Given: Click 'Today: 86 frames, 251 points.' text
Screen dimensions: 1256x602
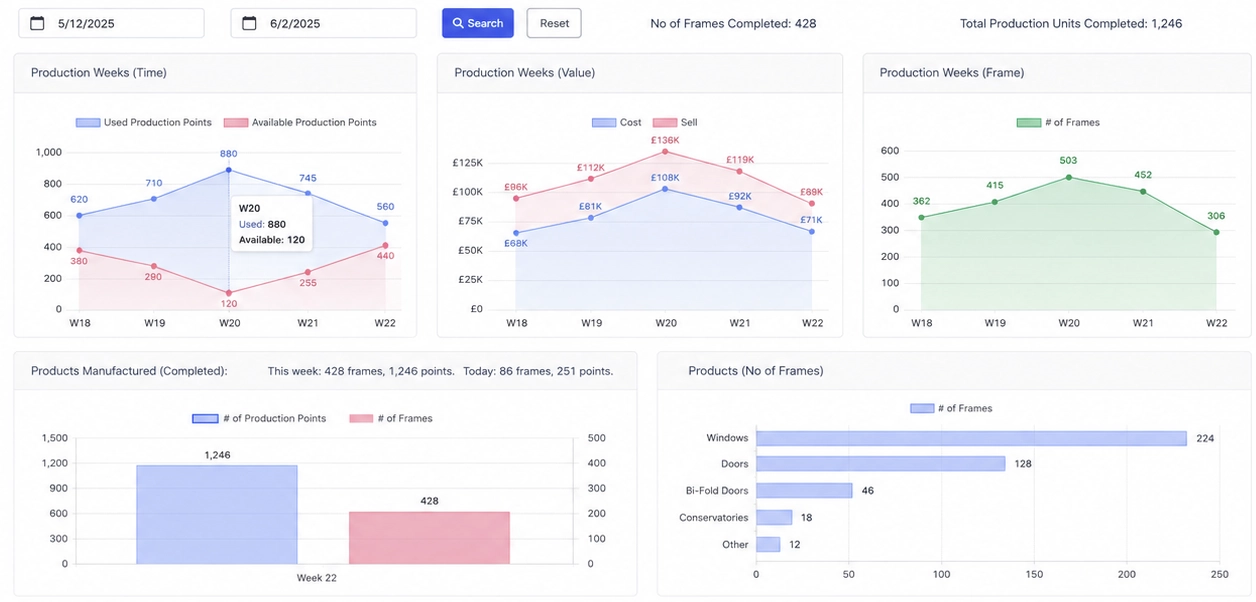Looking at the screenshot, I should (538, 371).
